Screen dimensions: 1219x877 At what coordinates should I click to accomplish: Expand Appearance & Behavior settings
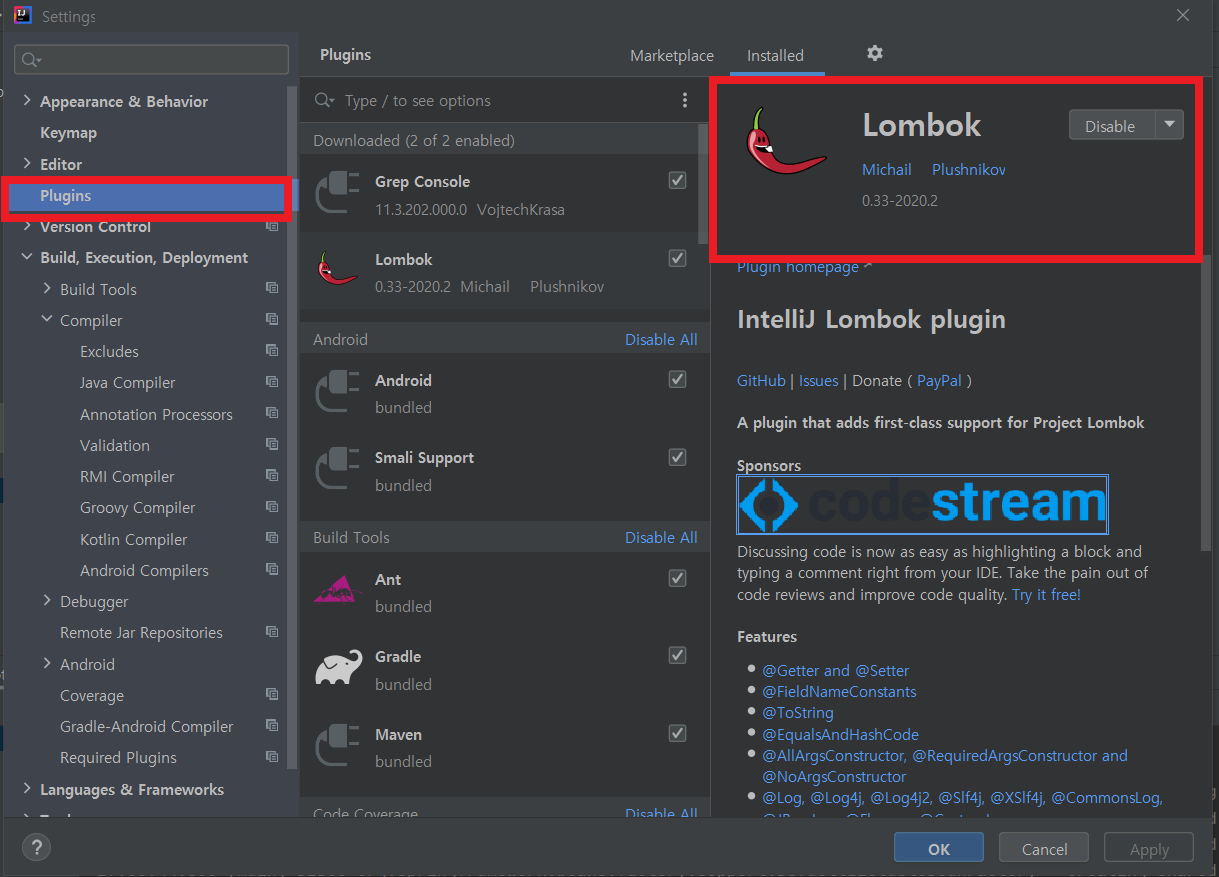(26, 101)
